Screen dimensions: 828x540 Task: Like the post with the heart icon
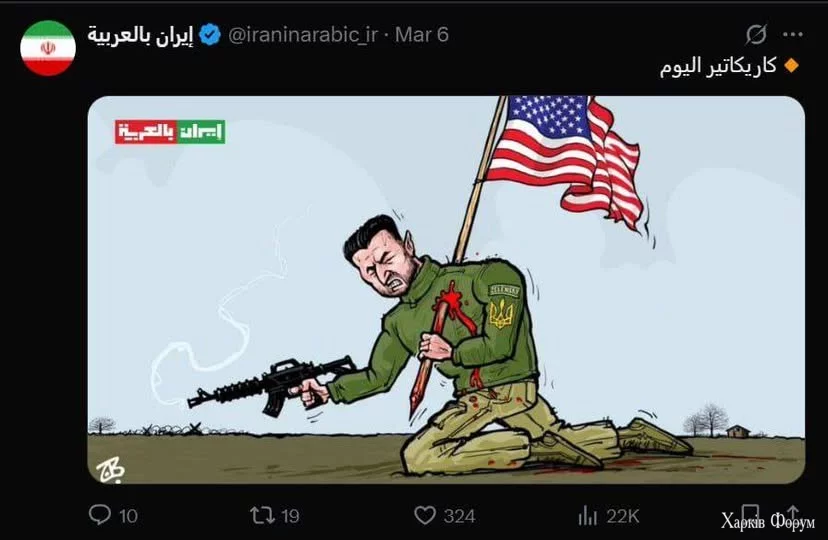(x=425, y=515)
